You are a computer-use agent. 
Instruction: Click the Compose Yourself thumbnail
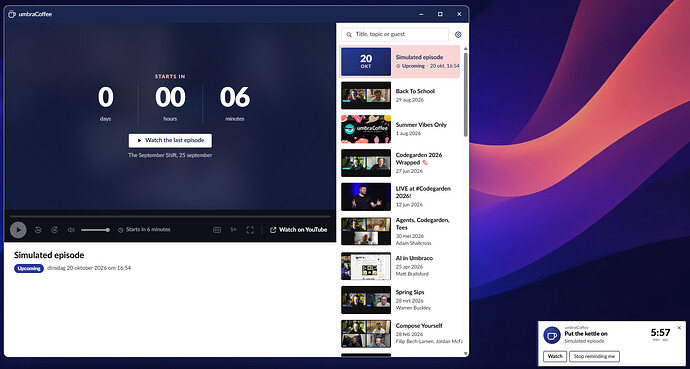(x=366, y=333)
